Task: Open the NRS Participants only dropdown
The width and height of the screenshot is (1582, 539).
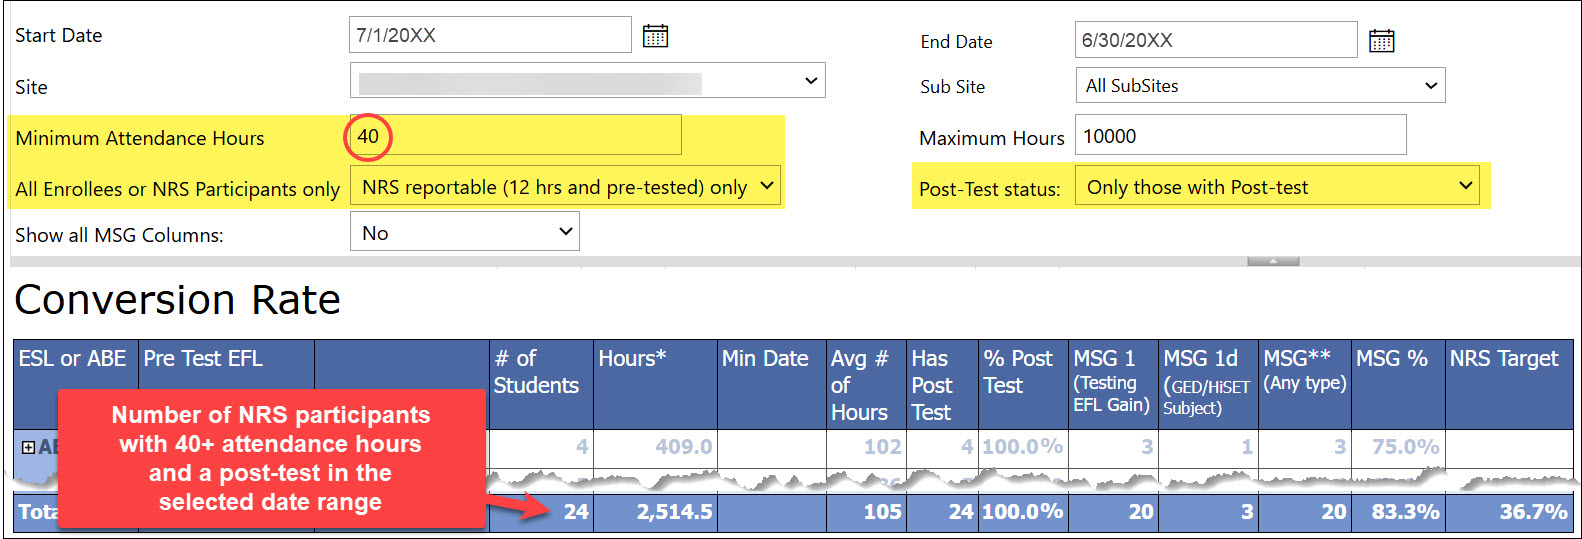Action: pos(565,187)
